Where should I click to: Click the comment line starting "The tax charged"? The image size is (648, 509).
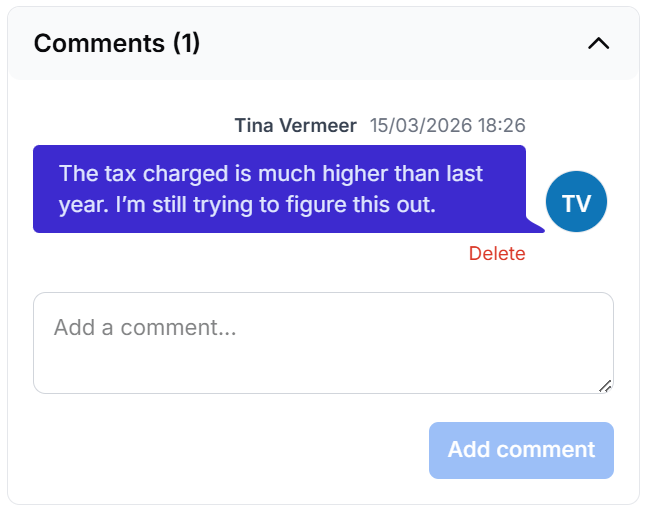point(271,174)
